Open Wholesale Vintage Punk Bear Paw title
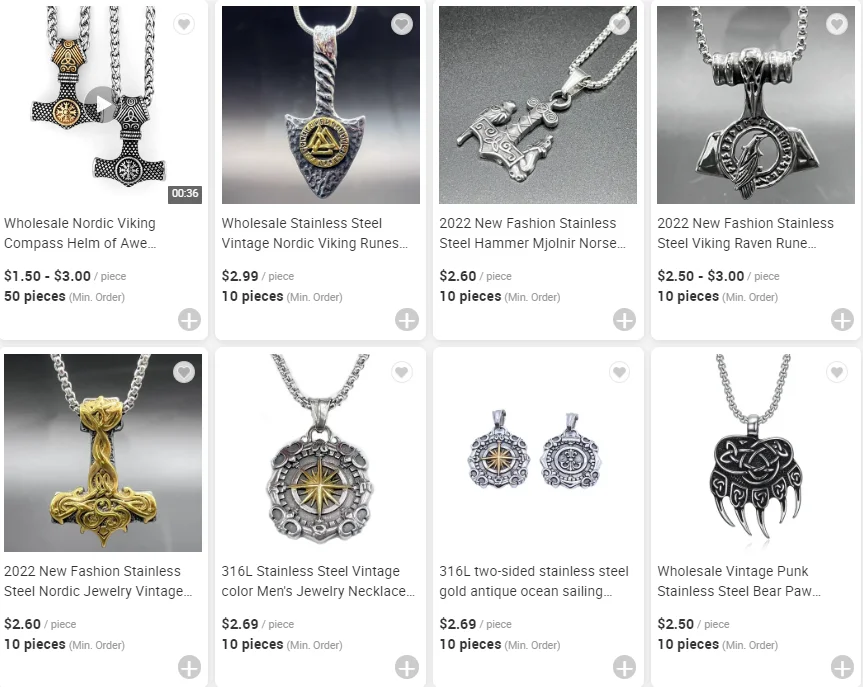Screen dimensions: 863x687 pos(739,581)
